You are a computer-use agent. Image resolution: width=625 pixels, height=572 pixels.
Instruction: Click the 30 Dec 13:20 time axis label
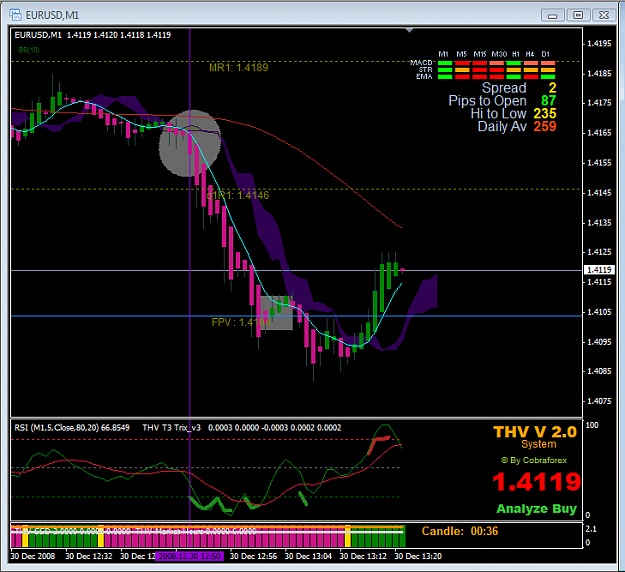click(x=418, y=556)
